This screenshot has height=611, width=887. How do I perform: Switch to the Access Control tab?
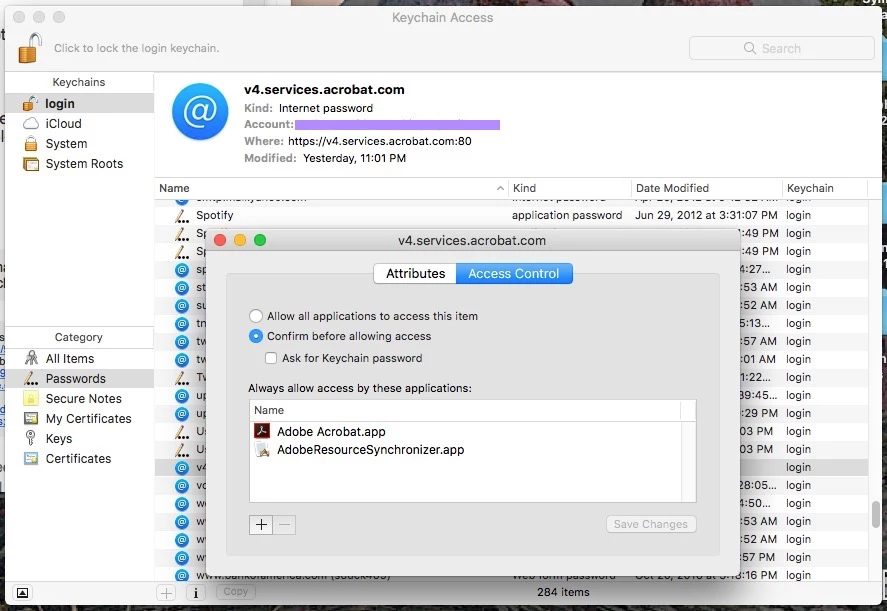coord(514,274)
